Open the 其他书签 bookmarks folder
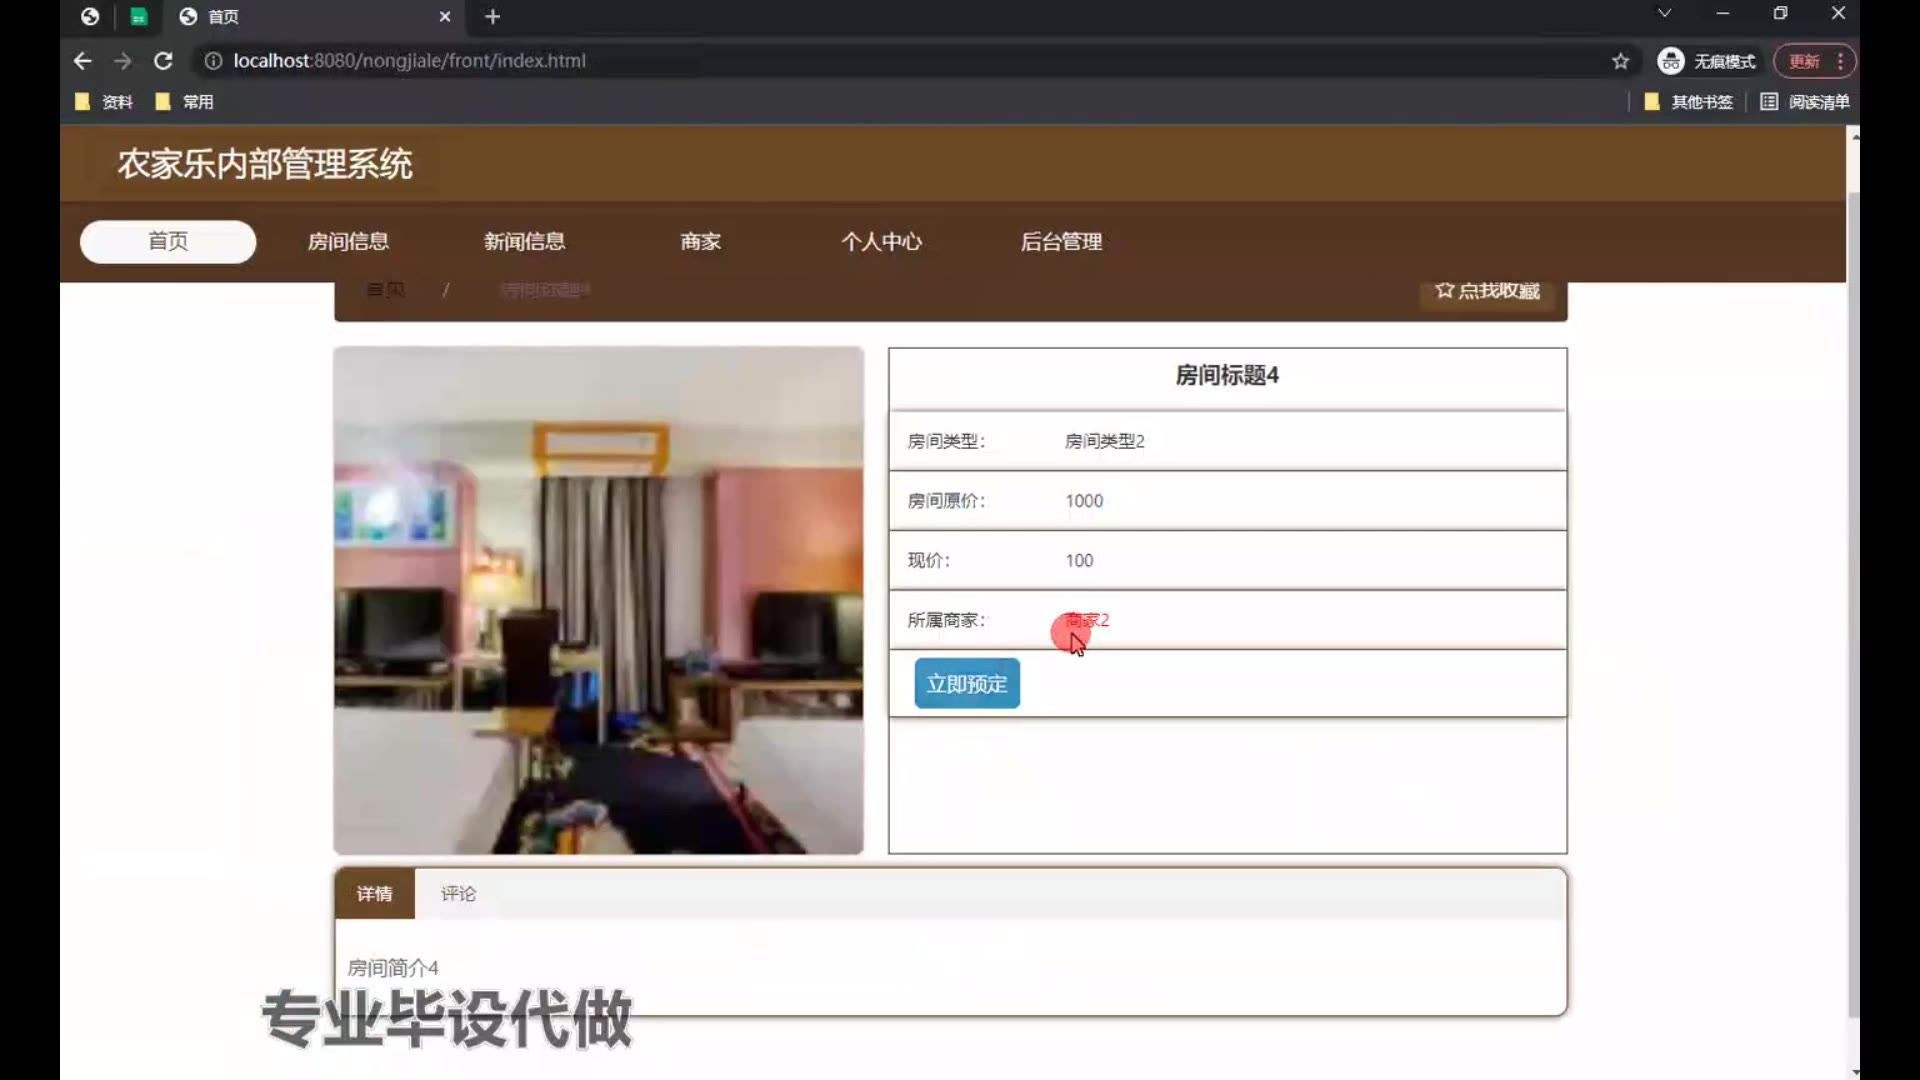 [x=1688, y=102]
